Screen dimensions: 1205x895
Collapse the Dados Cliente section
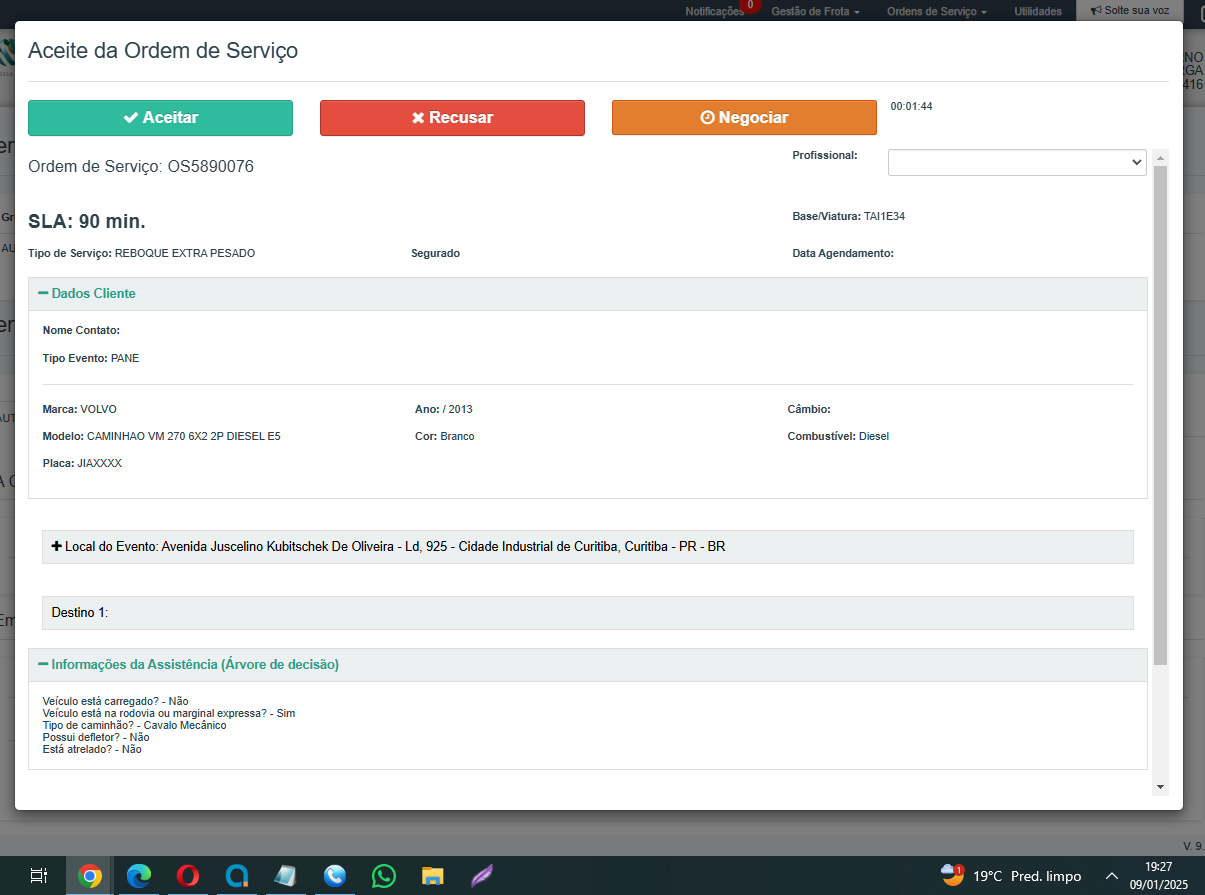tap(87, 294)
